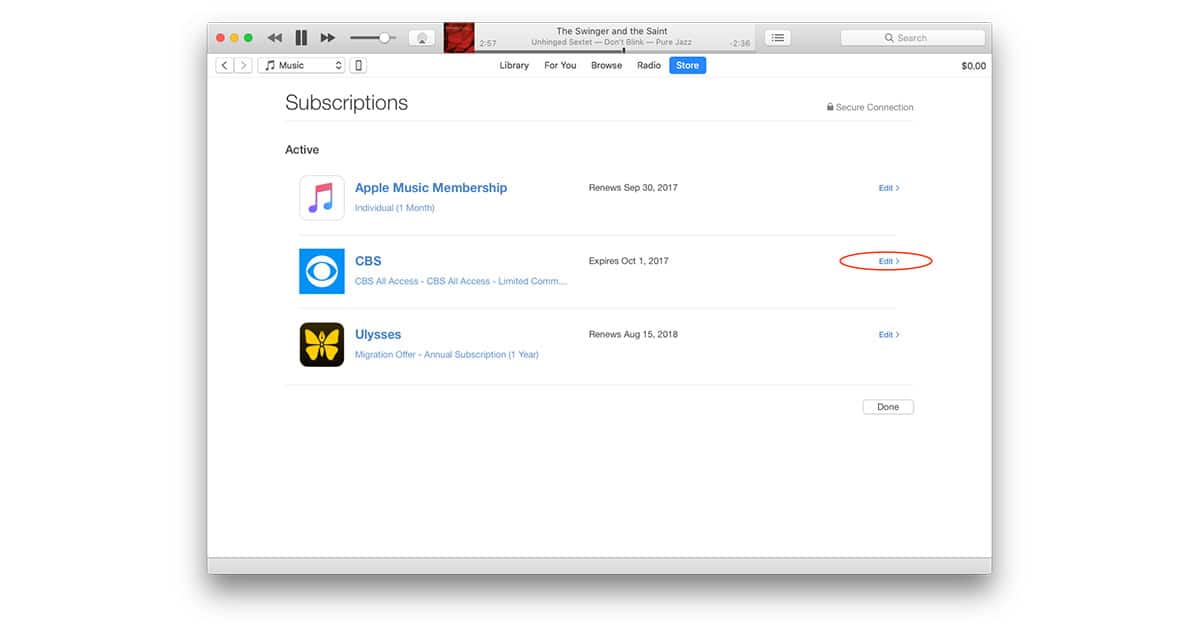Open the Apple Music Membership link
The image size is (1200, 630).
point(431,188)
